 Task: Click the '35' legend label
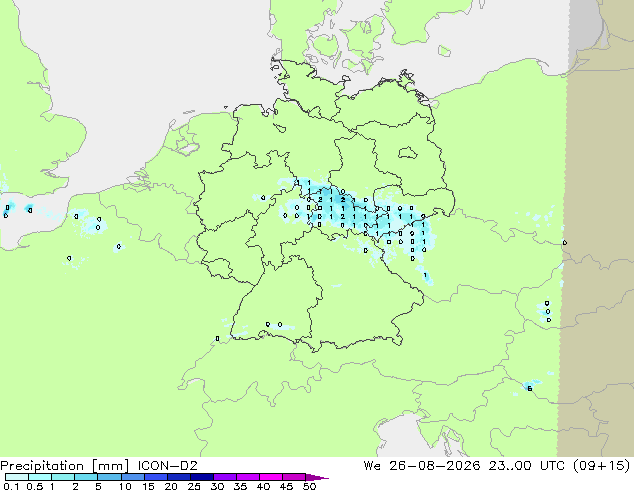point(240,486)
